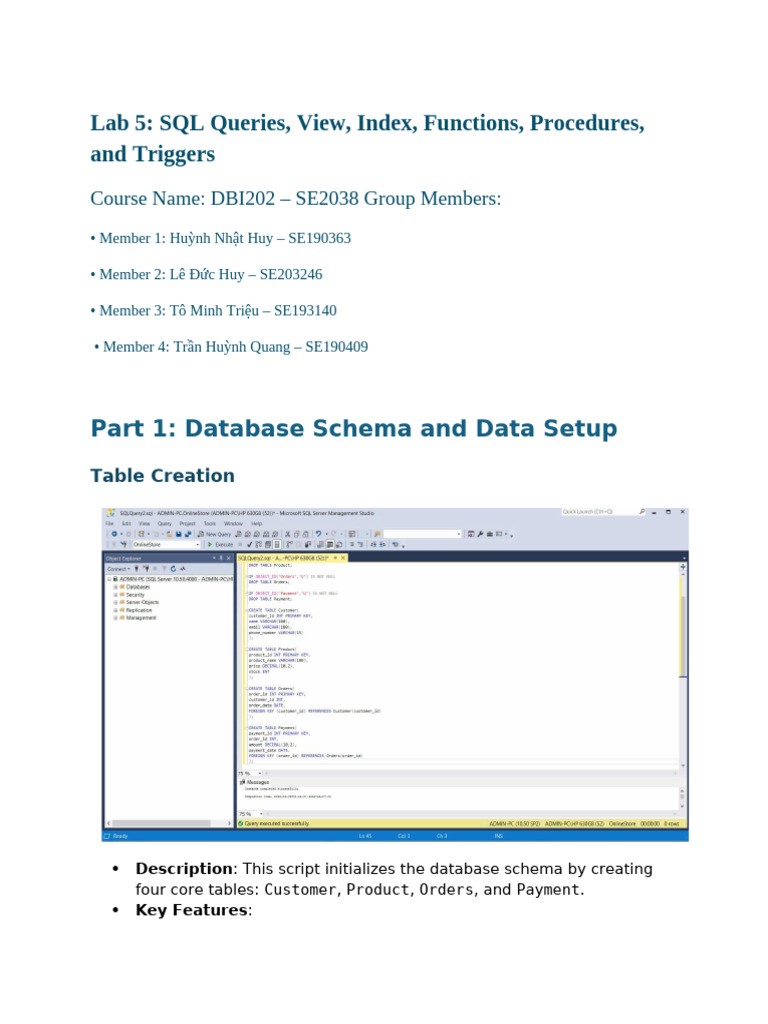Image resolution: width=768 pixels, height=1024 pixels.
Task: Open the Window menu
Action: pos(233,523)
